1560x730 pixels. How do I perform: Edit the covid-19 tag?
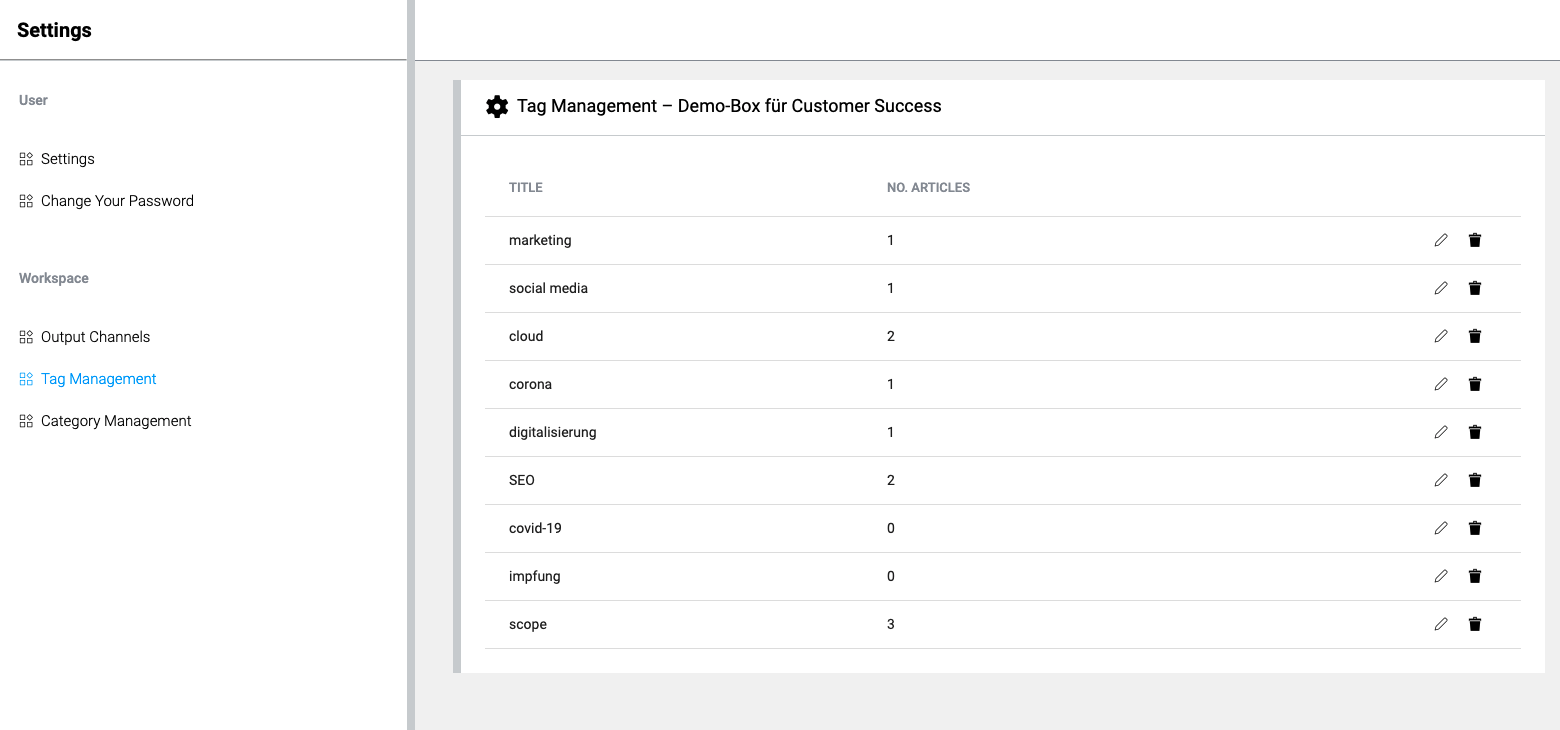tap(1441, 528)
